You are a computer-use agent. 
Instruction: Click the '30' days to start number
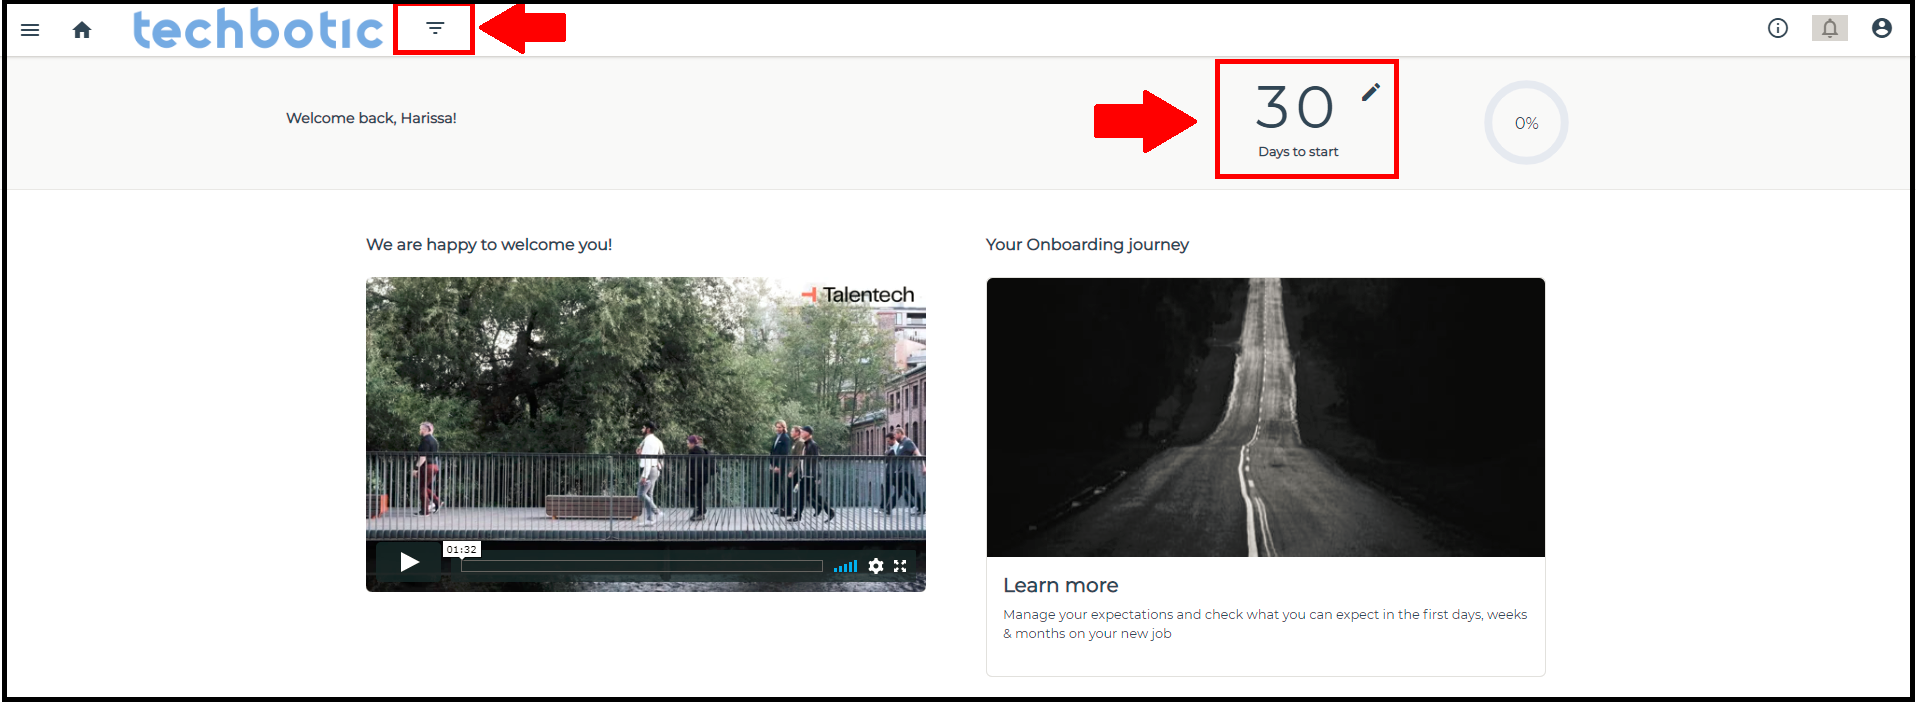click(1295, 107)
